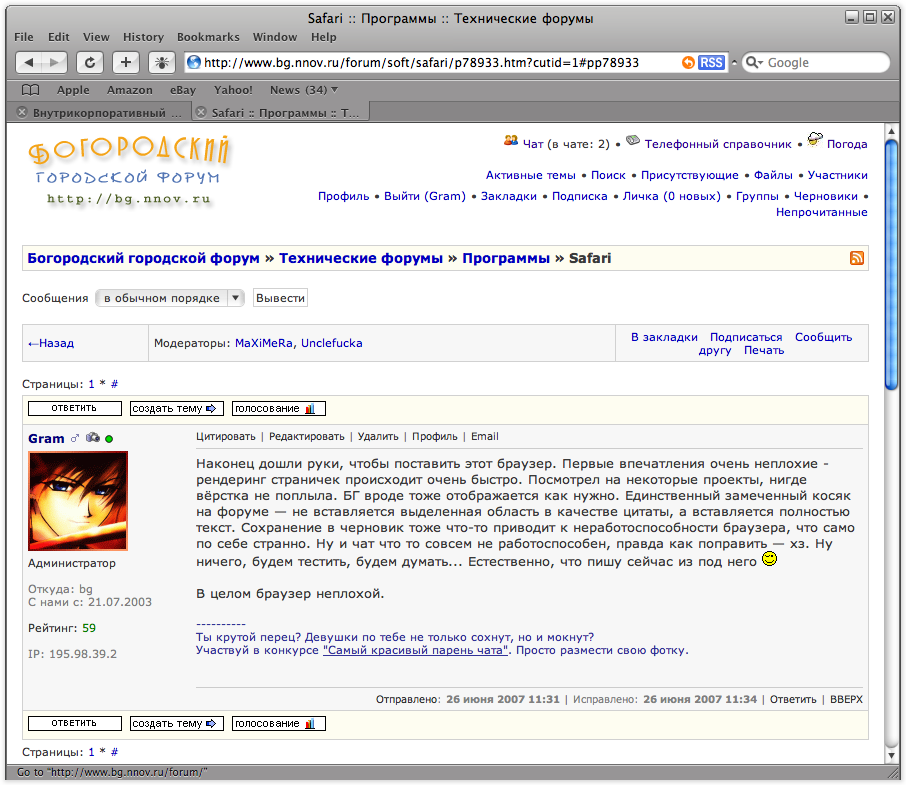Close the Safari :: Программы tab
This screenshot has width=906, height=785.
(201, 113)
